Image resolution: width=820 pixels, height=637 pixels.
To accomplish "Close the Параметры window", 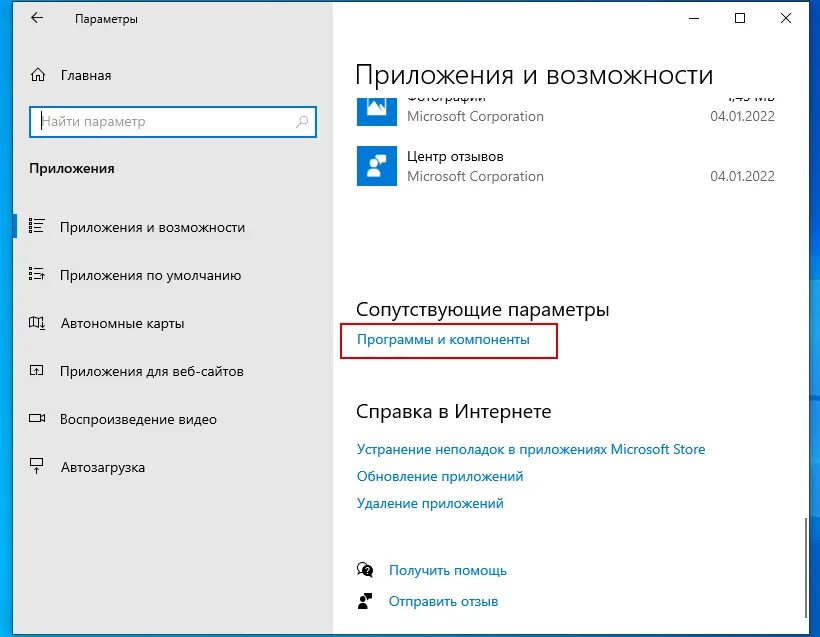I will tap(785, 18).
